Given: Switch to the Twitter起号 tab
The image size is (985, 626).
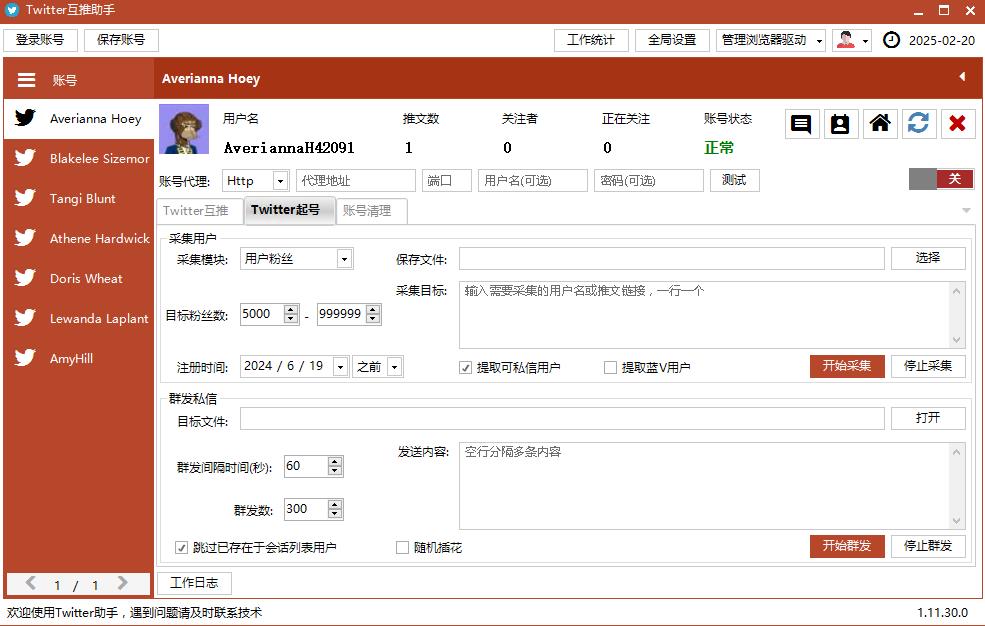Looking at the screenshot, I should pyautogui.click(x=289, y=210).
